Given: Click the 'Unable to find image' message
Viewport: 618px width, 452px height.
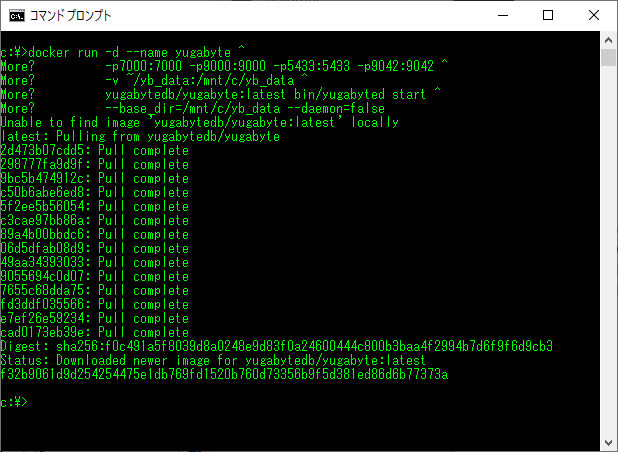Looking at the screenshot, I should [200, 122].
